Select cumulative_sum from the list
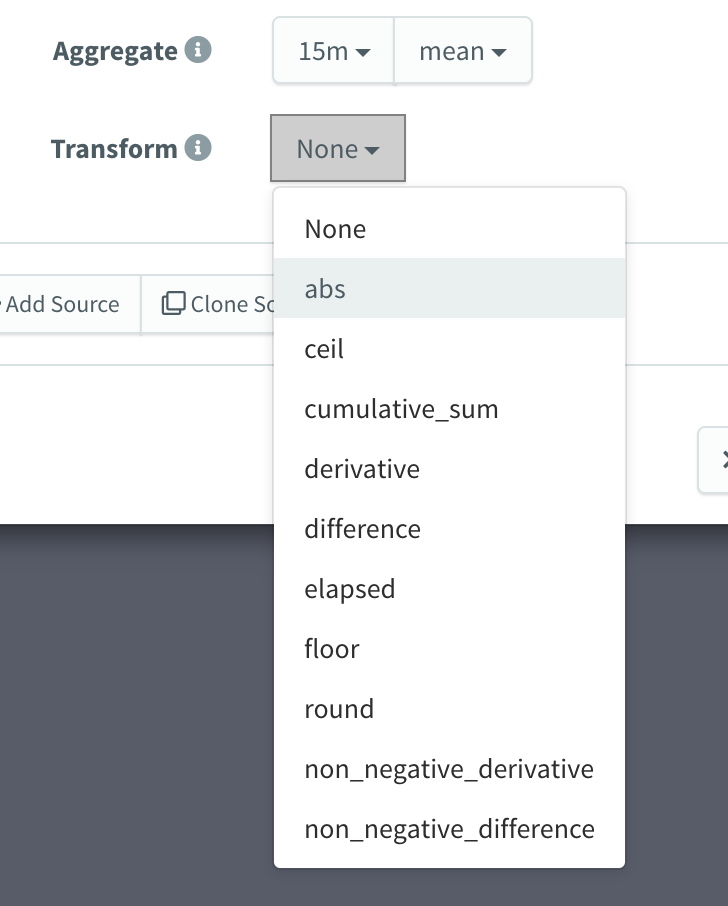 [x=450, y=409]
